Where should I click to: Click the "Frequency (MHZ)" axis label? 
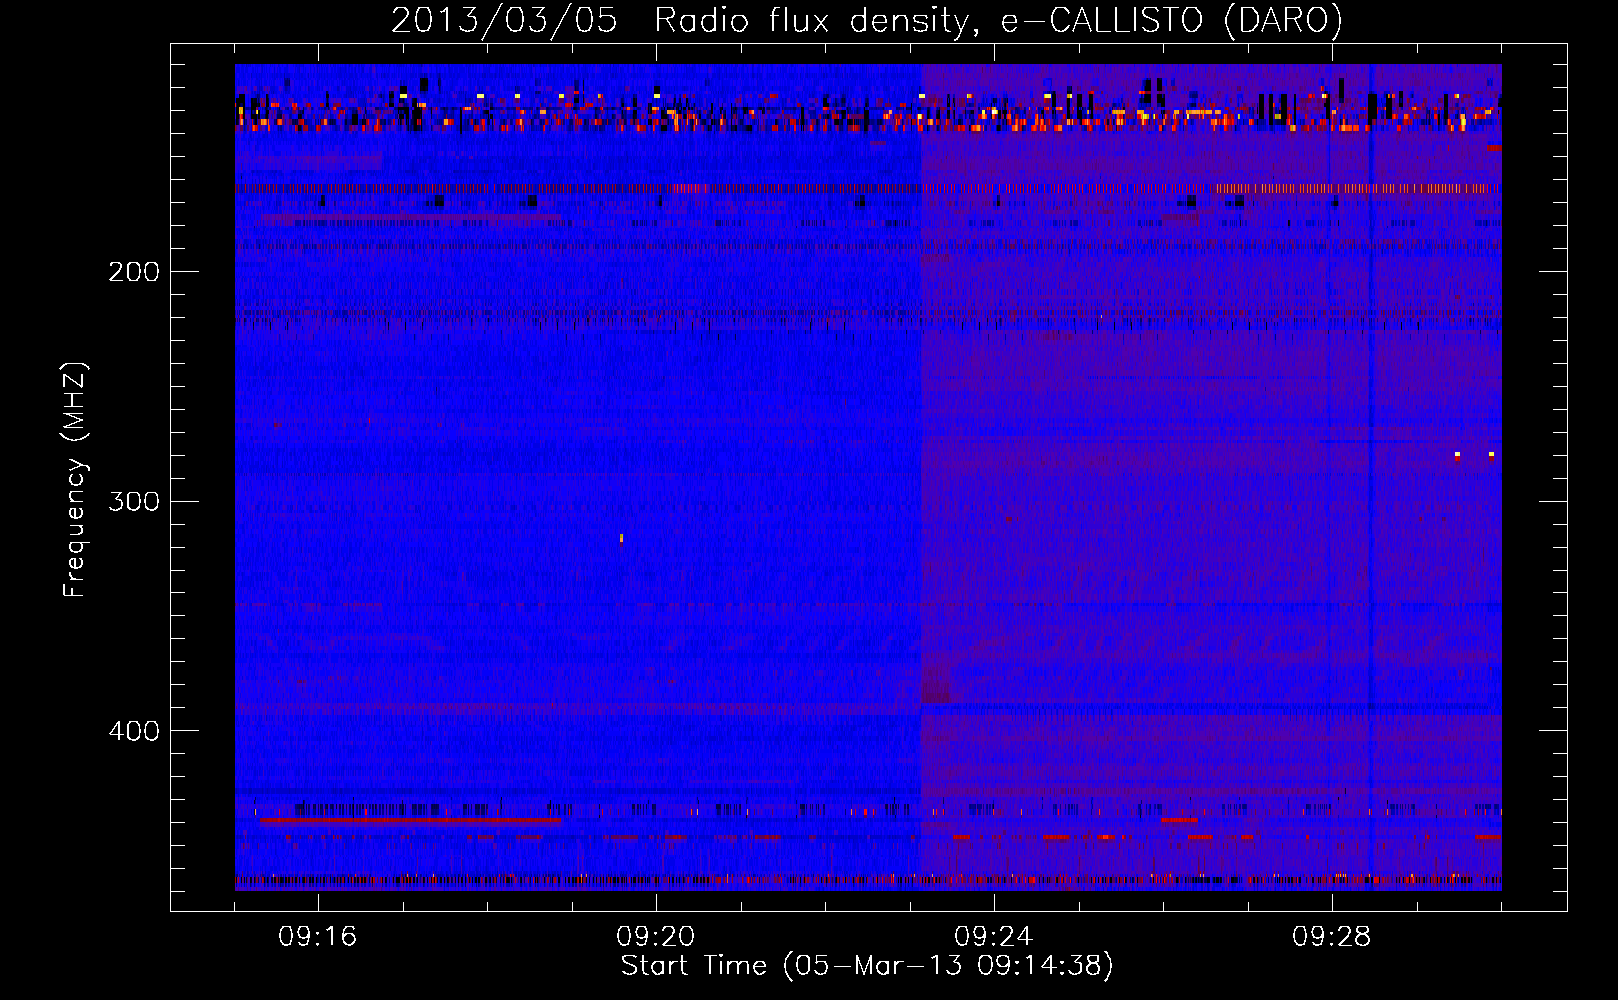click(x=75, y=480)
